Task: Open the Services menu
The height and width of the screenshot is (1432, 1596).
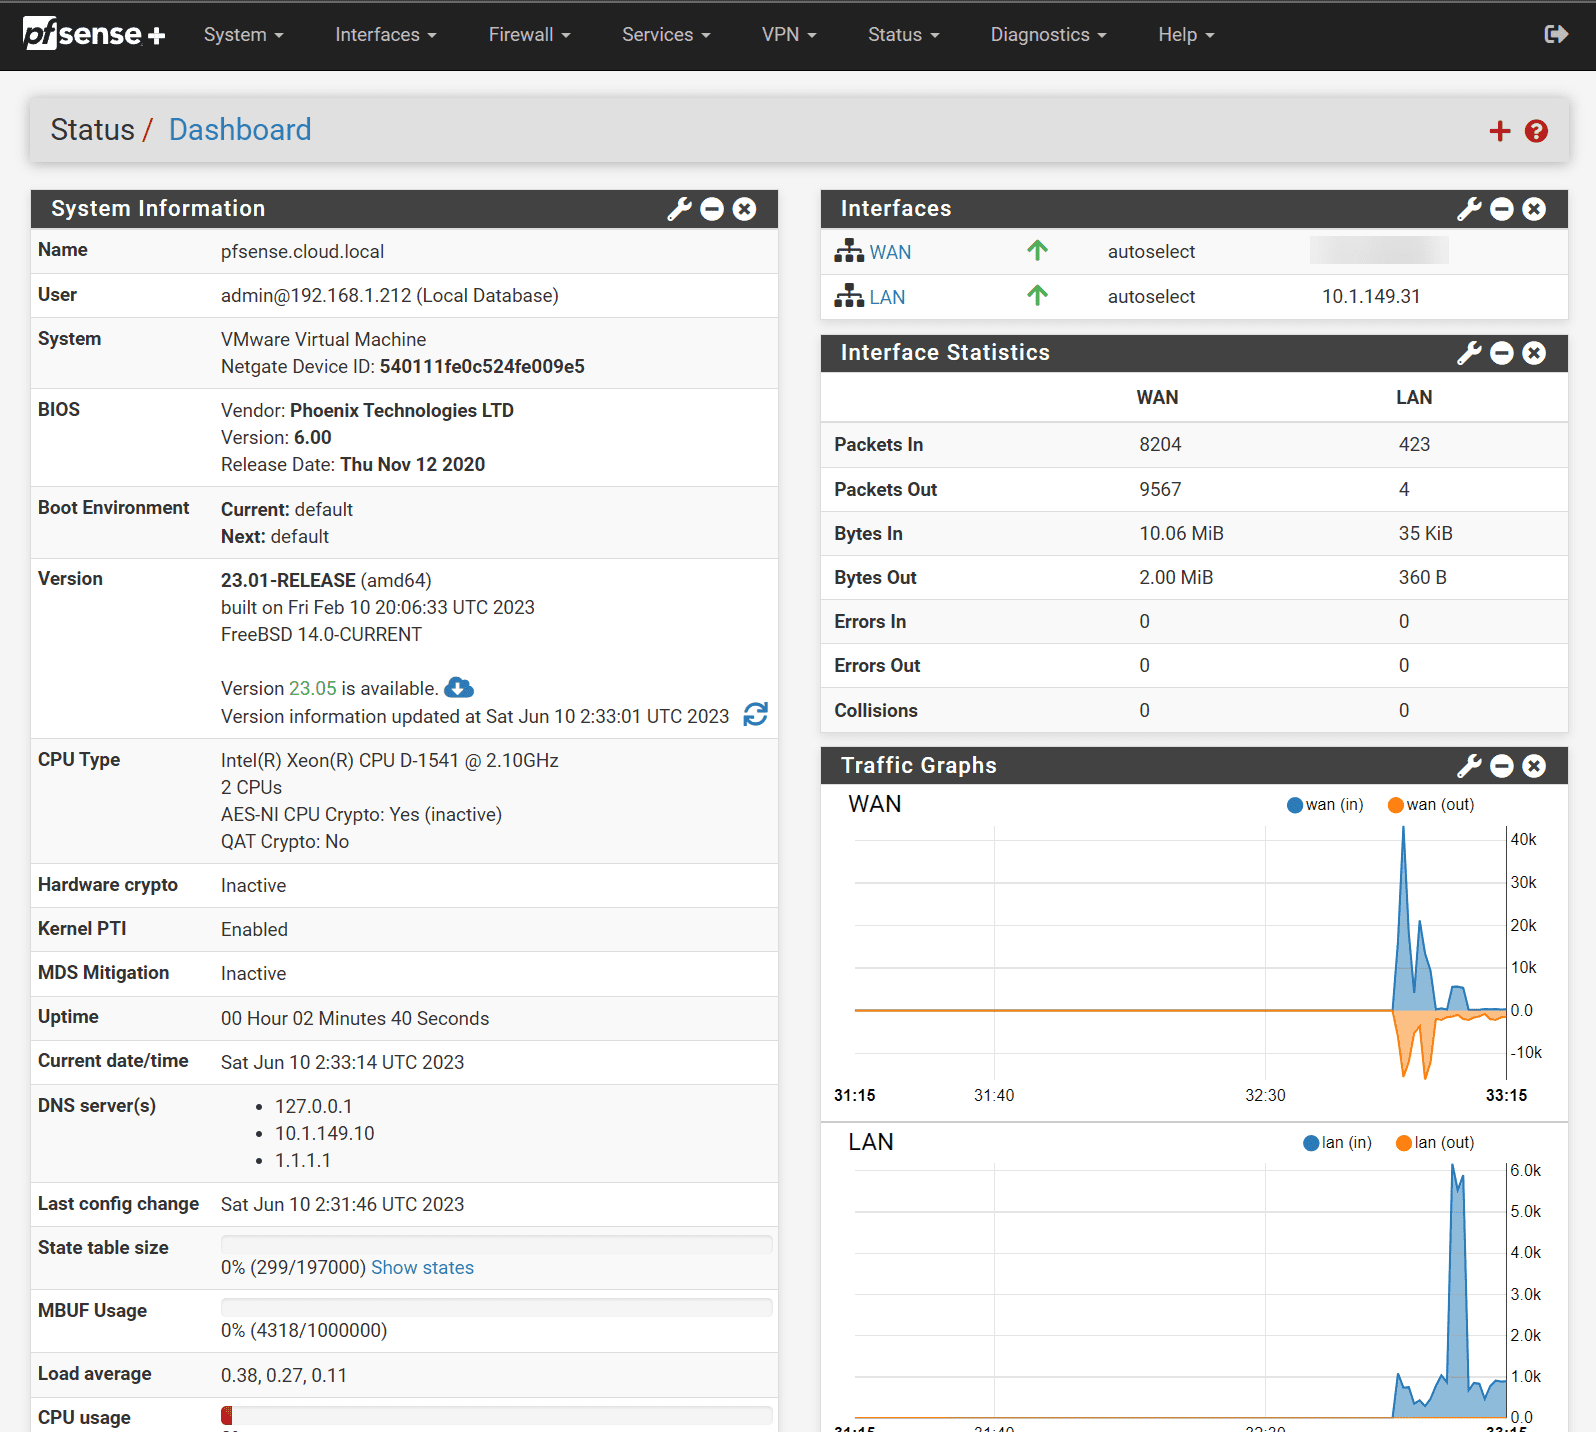Action: point(666,35)
